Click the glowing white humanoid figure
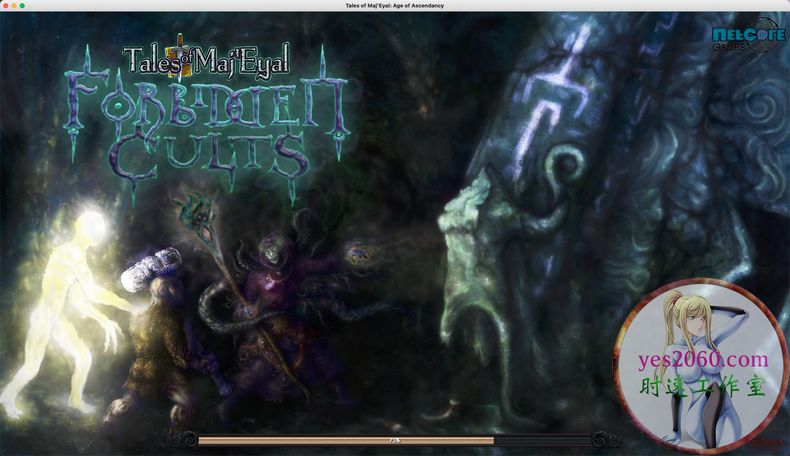 click(63, 300)
